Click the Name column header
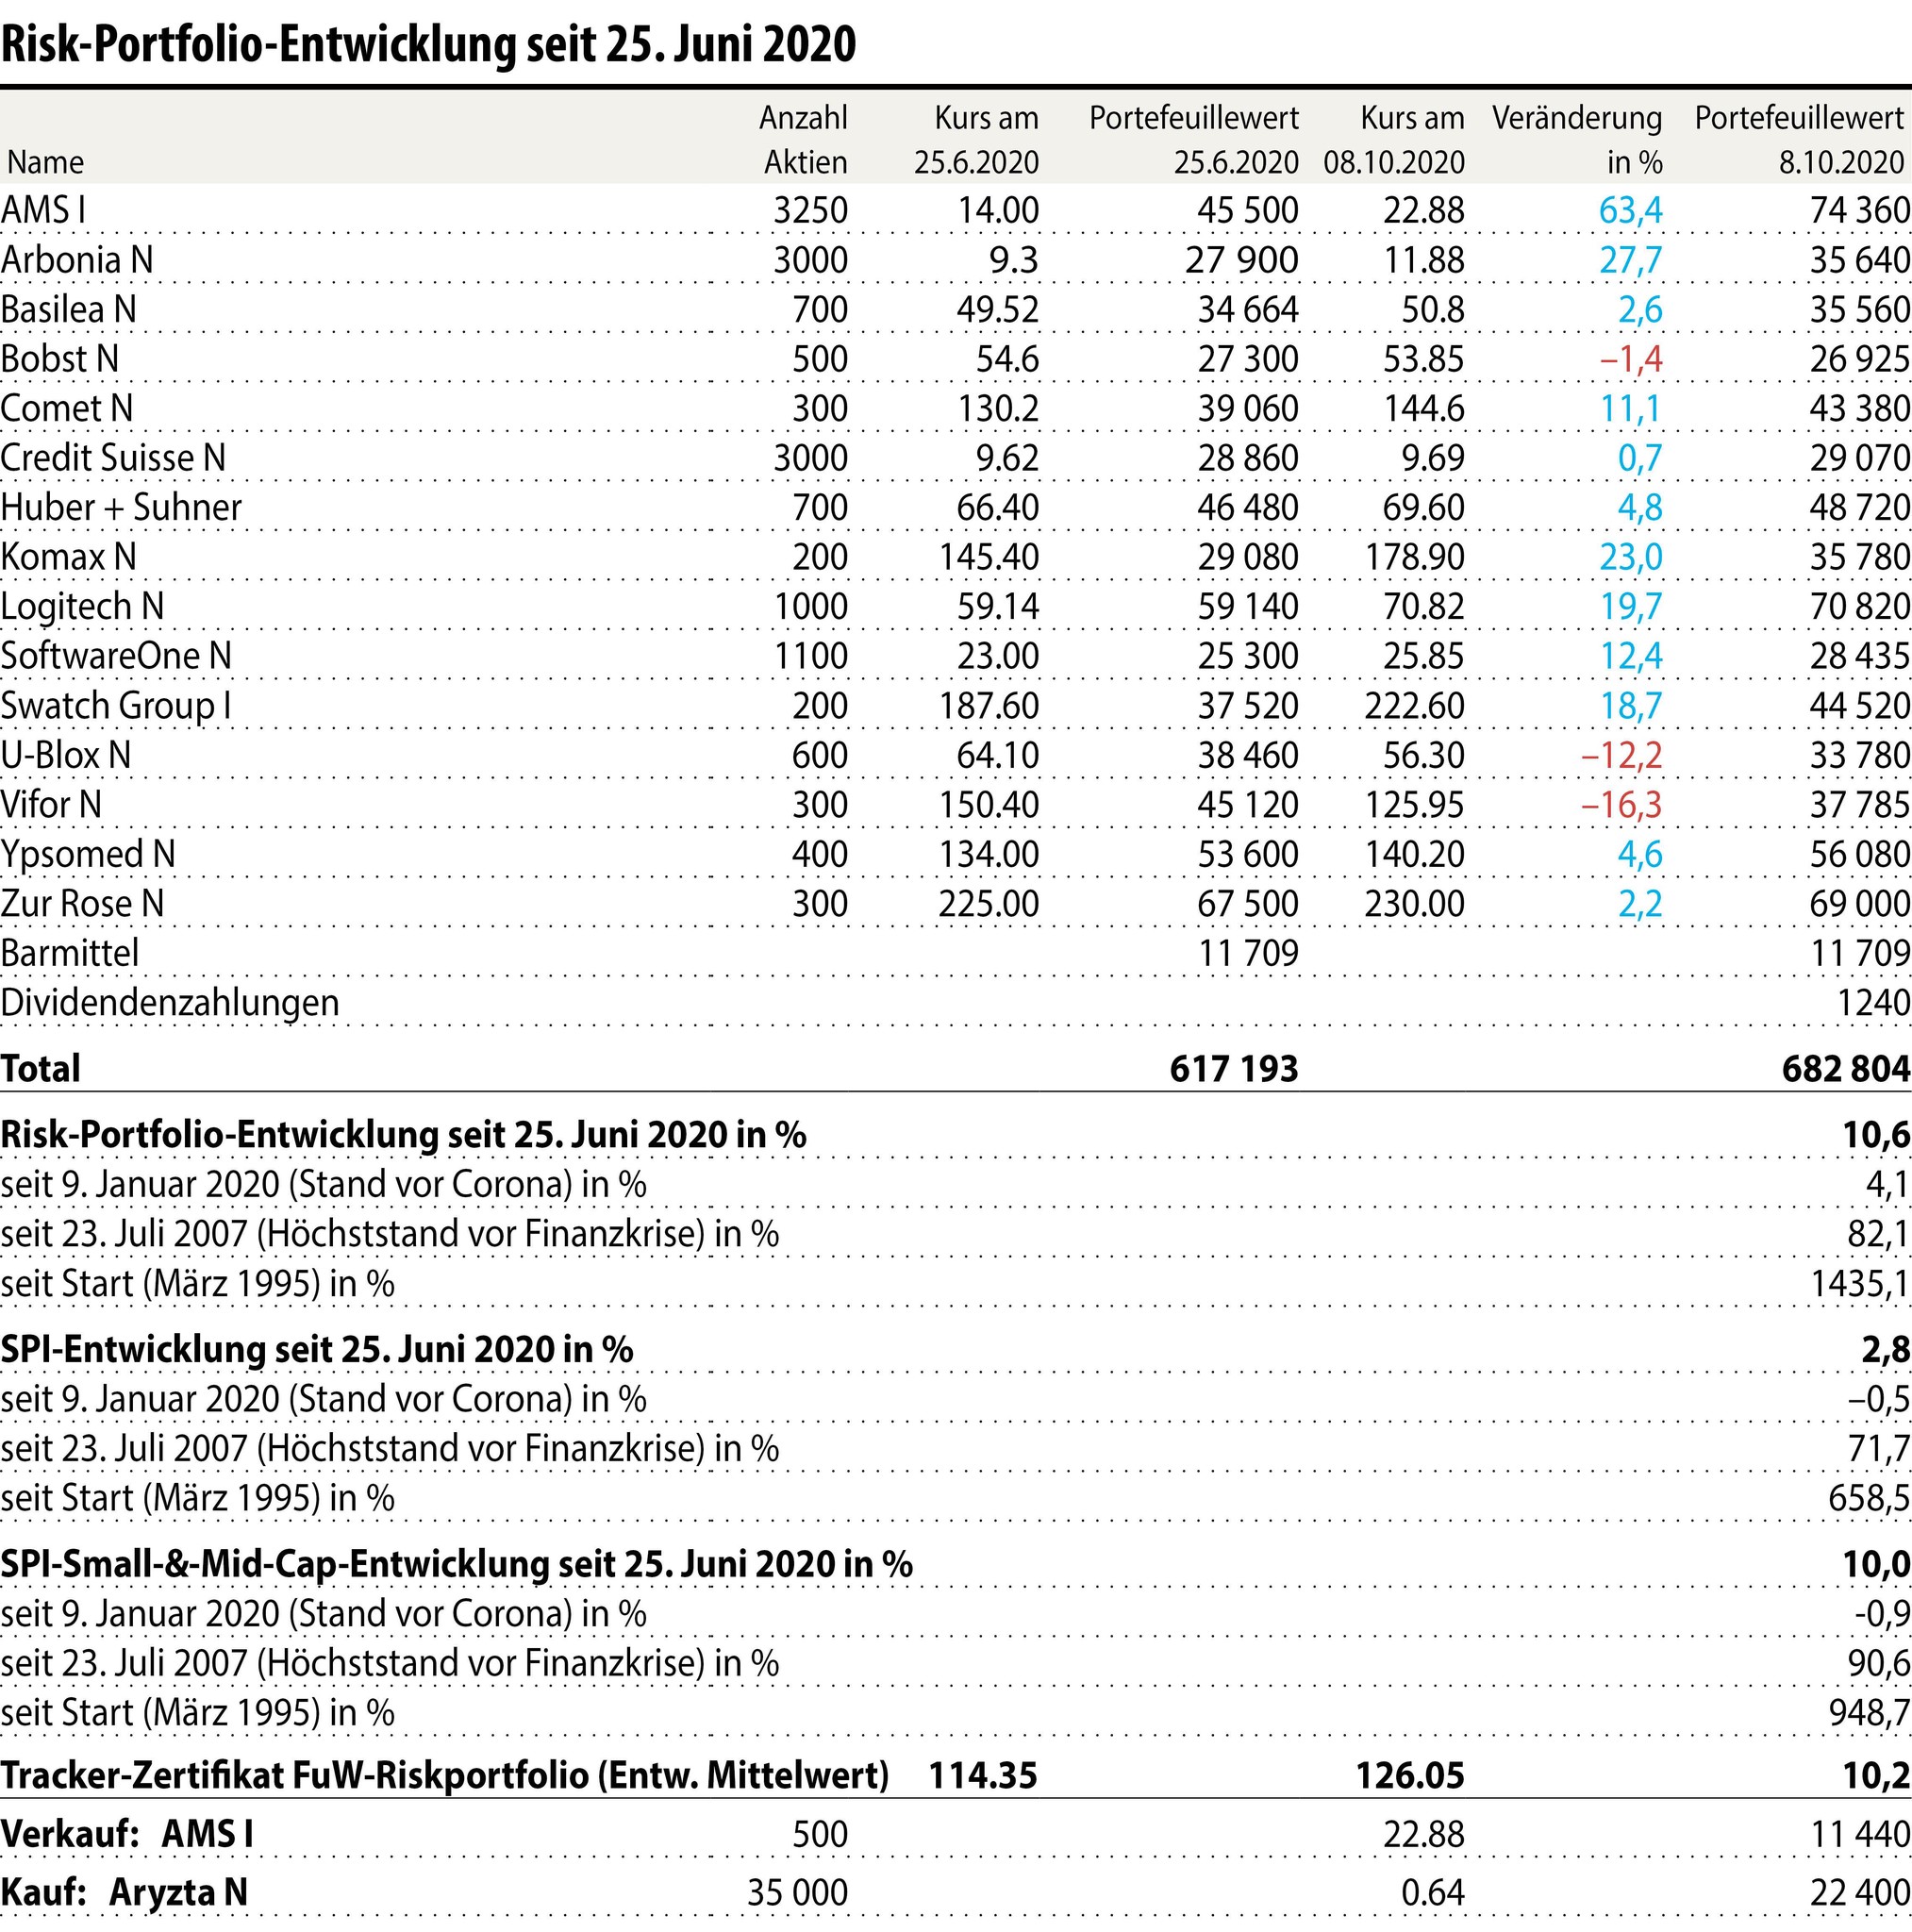 point(46,162)
